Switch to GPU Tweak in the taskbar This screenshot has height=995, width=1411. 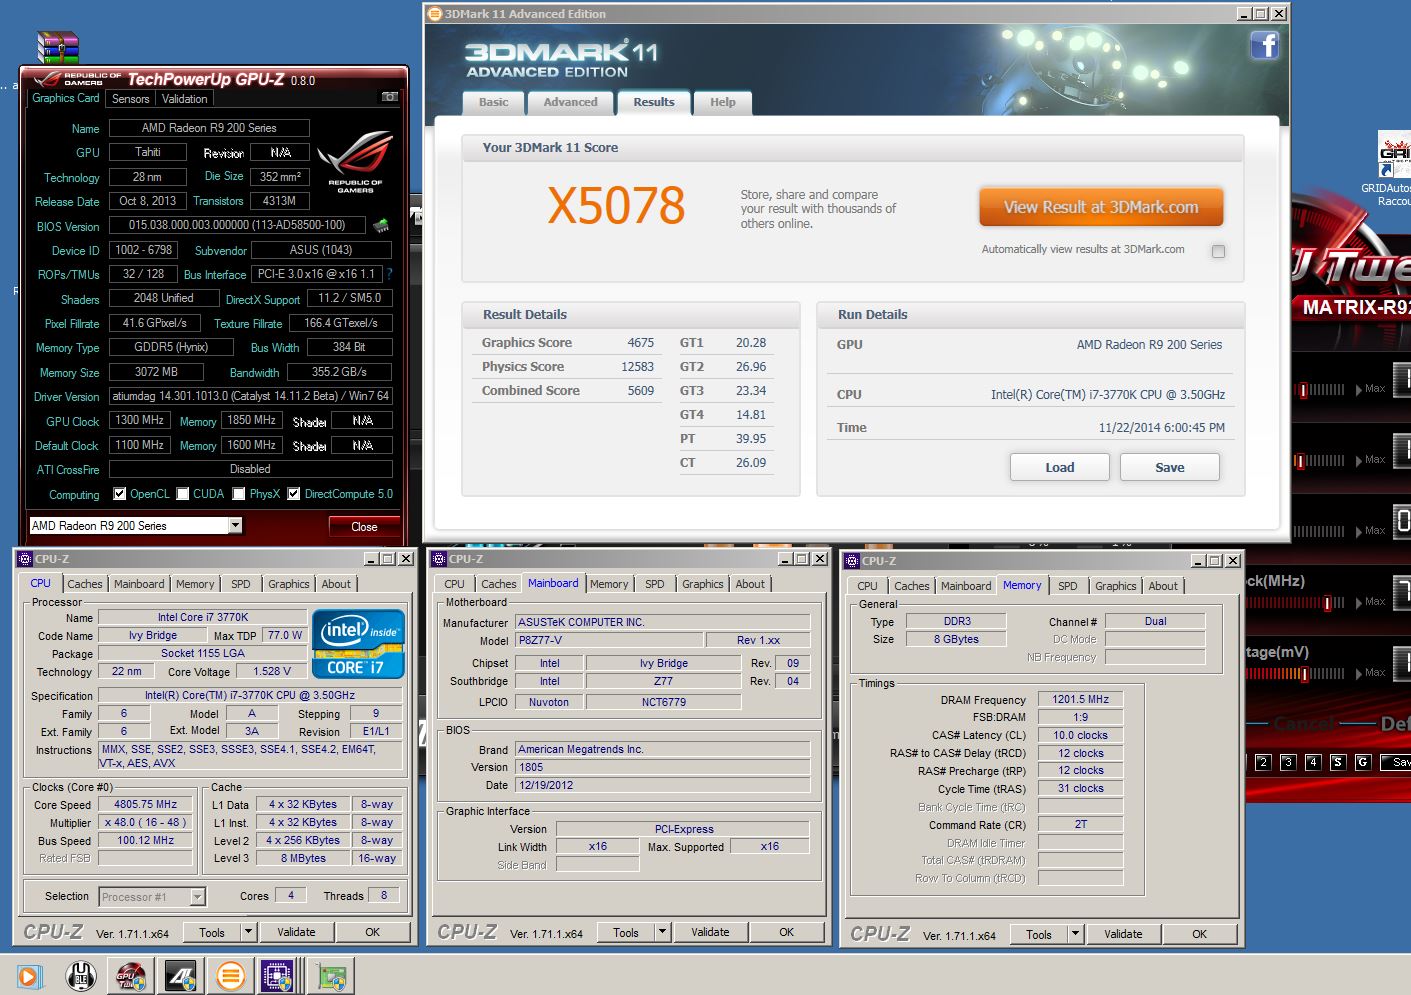(131, 976)
